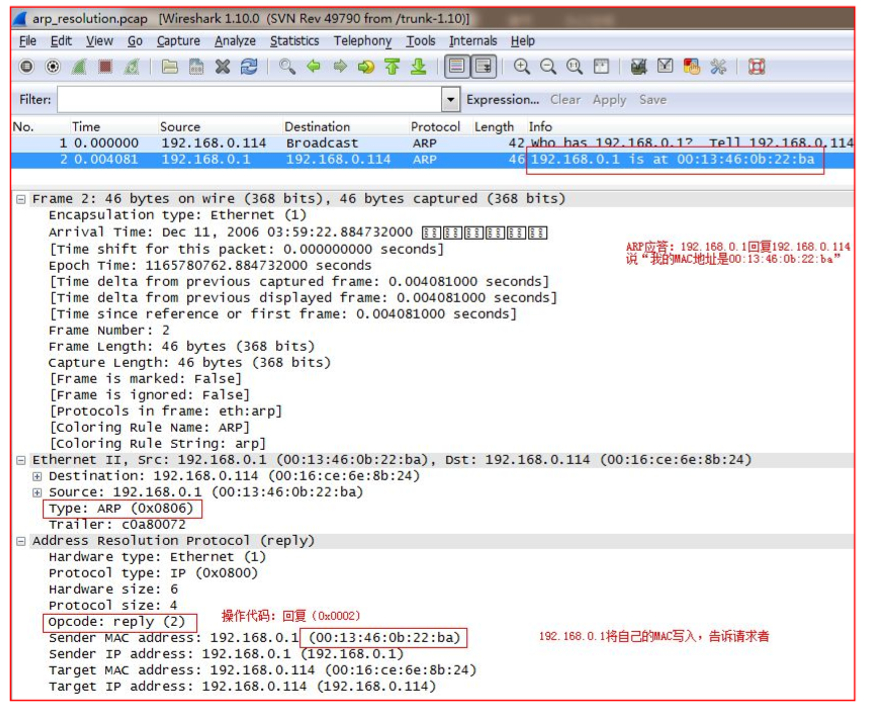The height and width of the screenshot is (703, 870).
Task: Select packet 2 ARP reply row
Action: coord(432,160)
